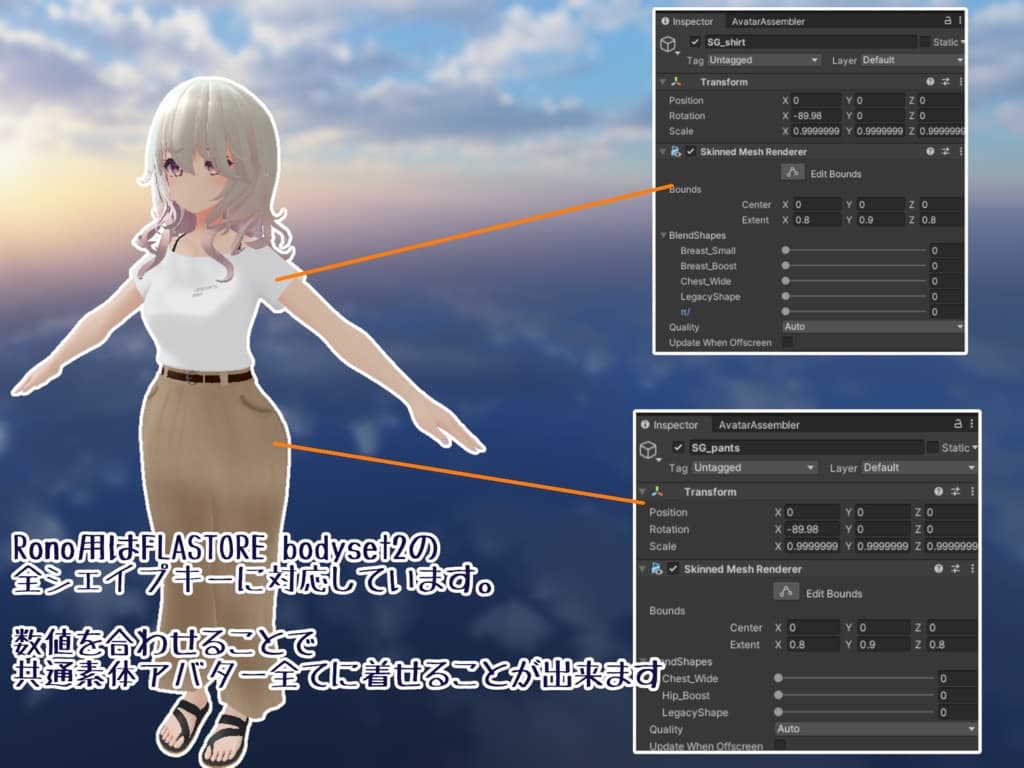Open the SG_shirt Transform help icon
Image resolution: width=1024 pixels, height=768 pixels.
(x=930, y=82)
